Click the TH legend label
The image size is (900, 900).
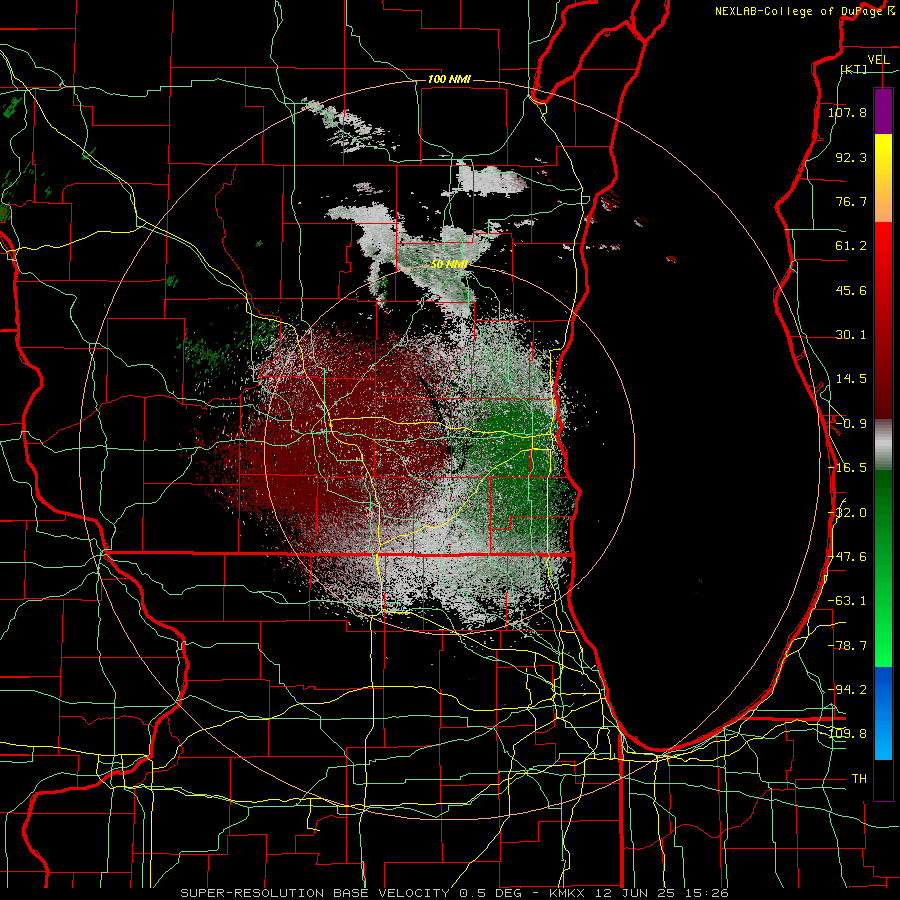tap(859, 778)
